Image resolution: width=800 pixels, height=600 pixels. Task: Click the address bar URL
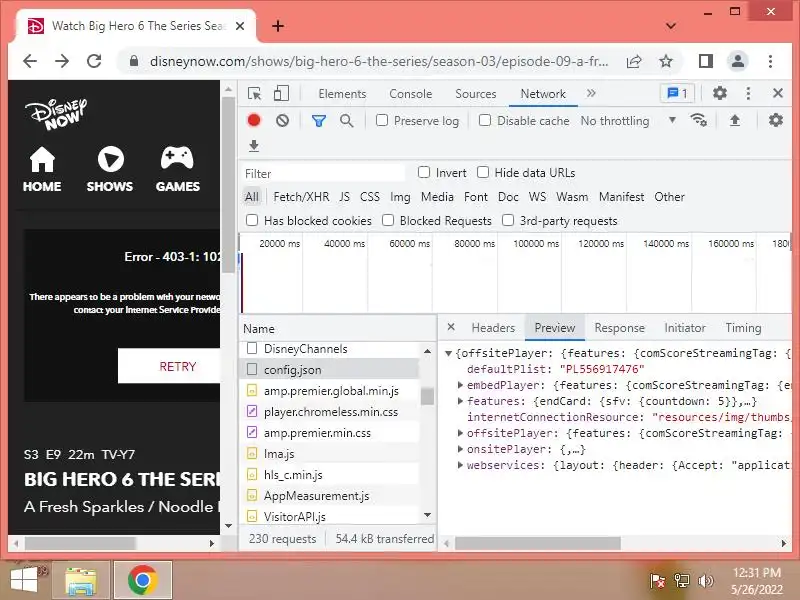[379, 62]
